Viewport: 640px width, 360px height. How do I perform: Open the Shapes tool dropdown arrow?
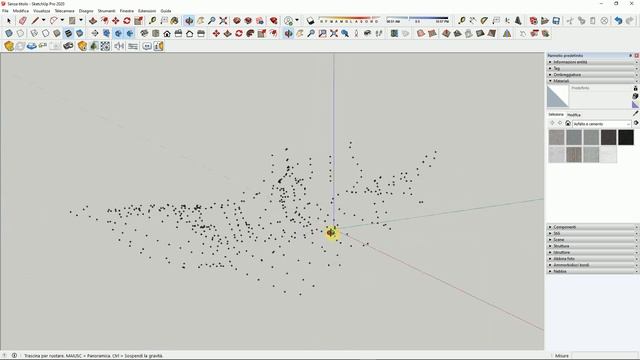pos(81,20)
